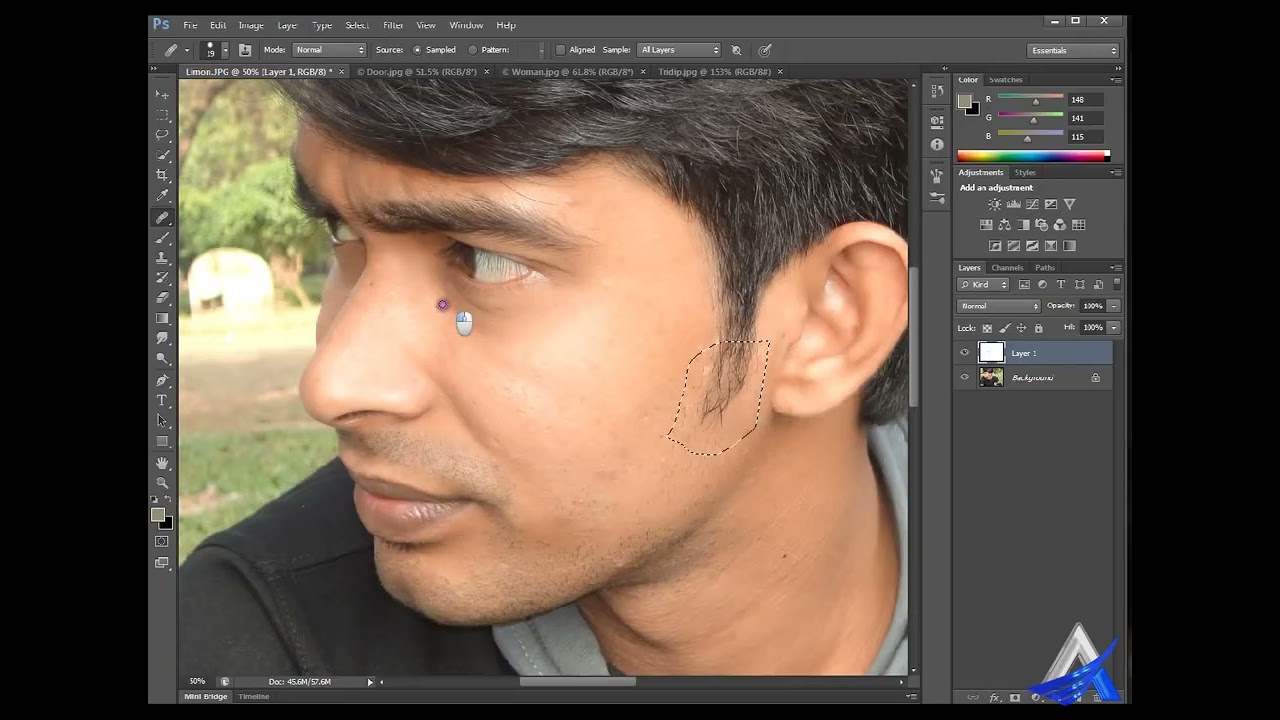1280x720 pixels.
Task: Select the Horizontal Type tool
Action: [x=162, y=400]
